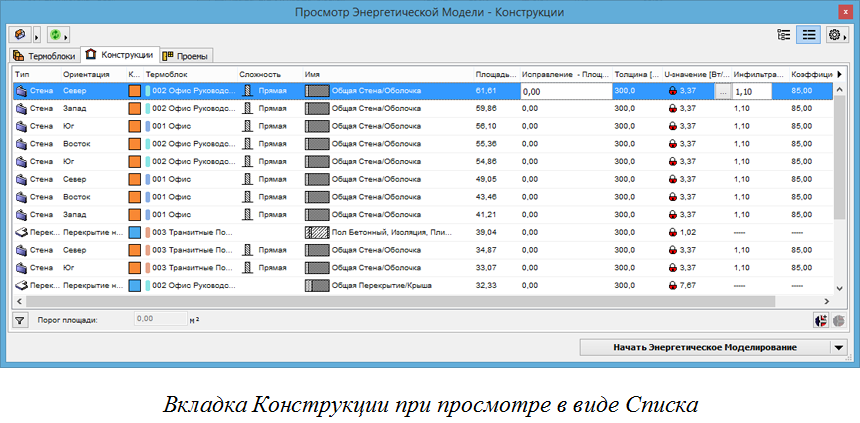Click the straight wall complexity icon in 54,86 row

[248, 161]
